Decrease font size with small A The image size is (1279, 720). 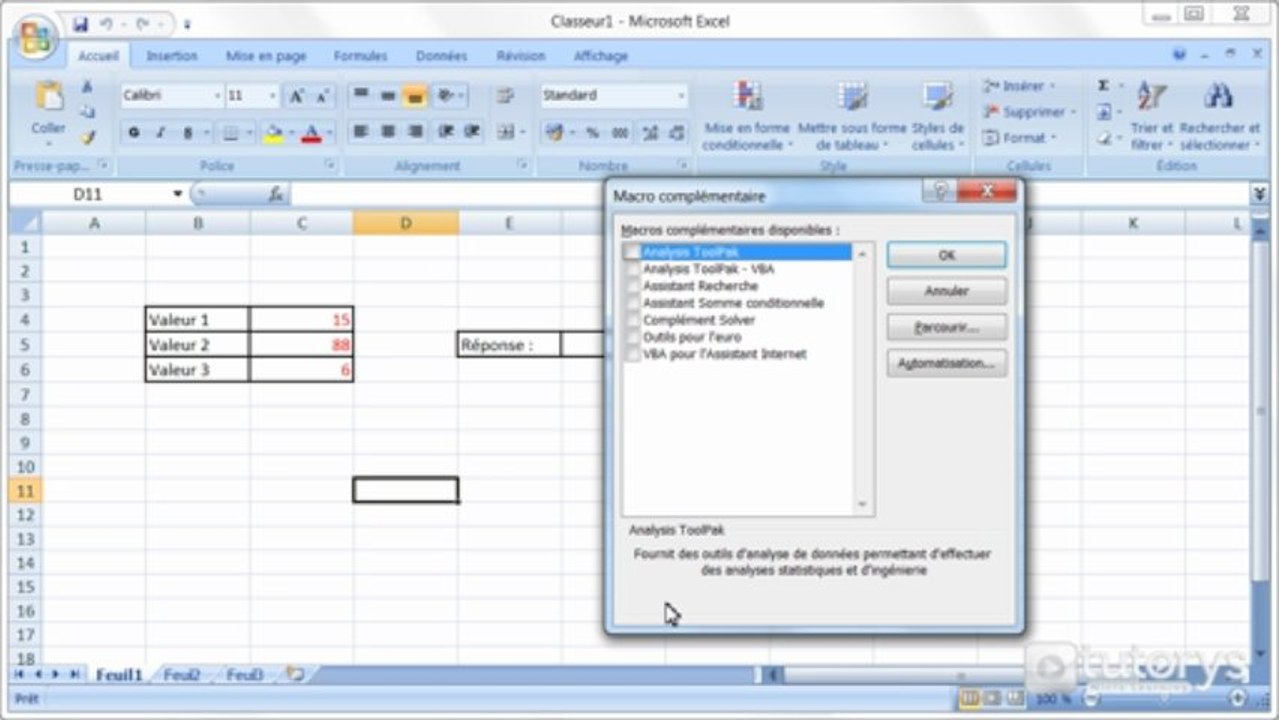(321, 96)
